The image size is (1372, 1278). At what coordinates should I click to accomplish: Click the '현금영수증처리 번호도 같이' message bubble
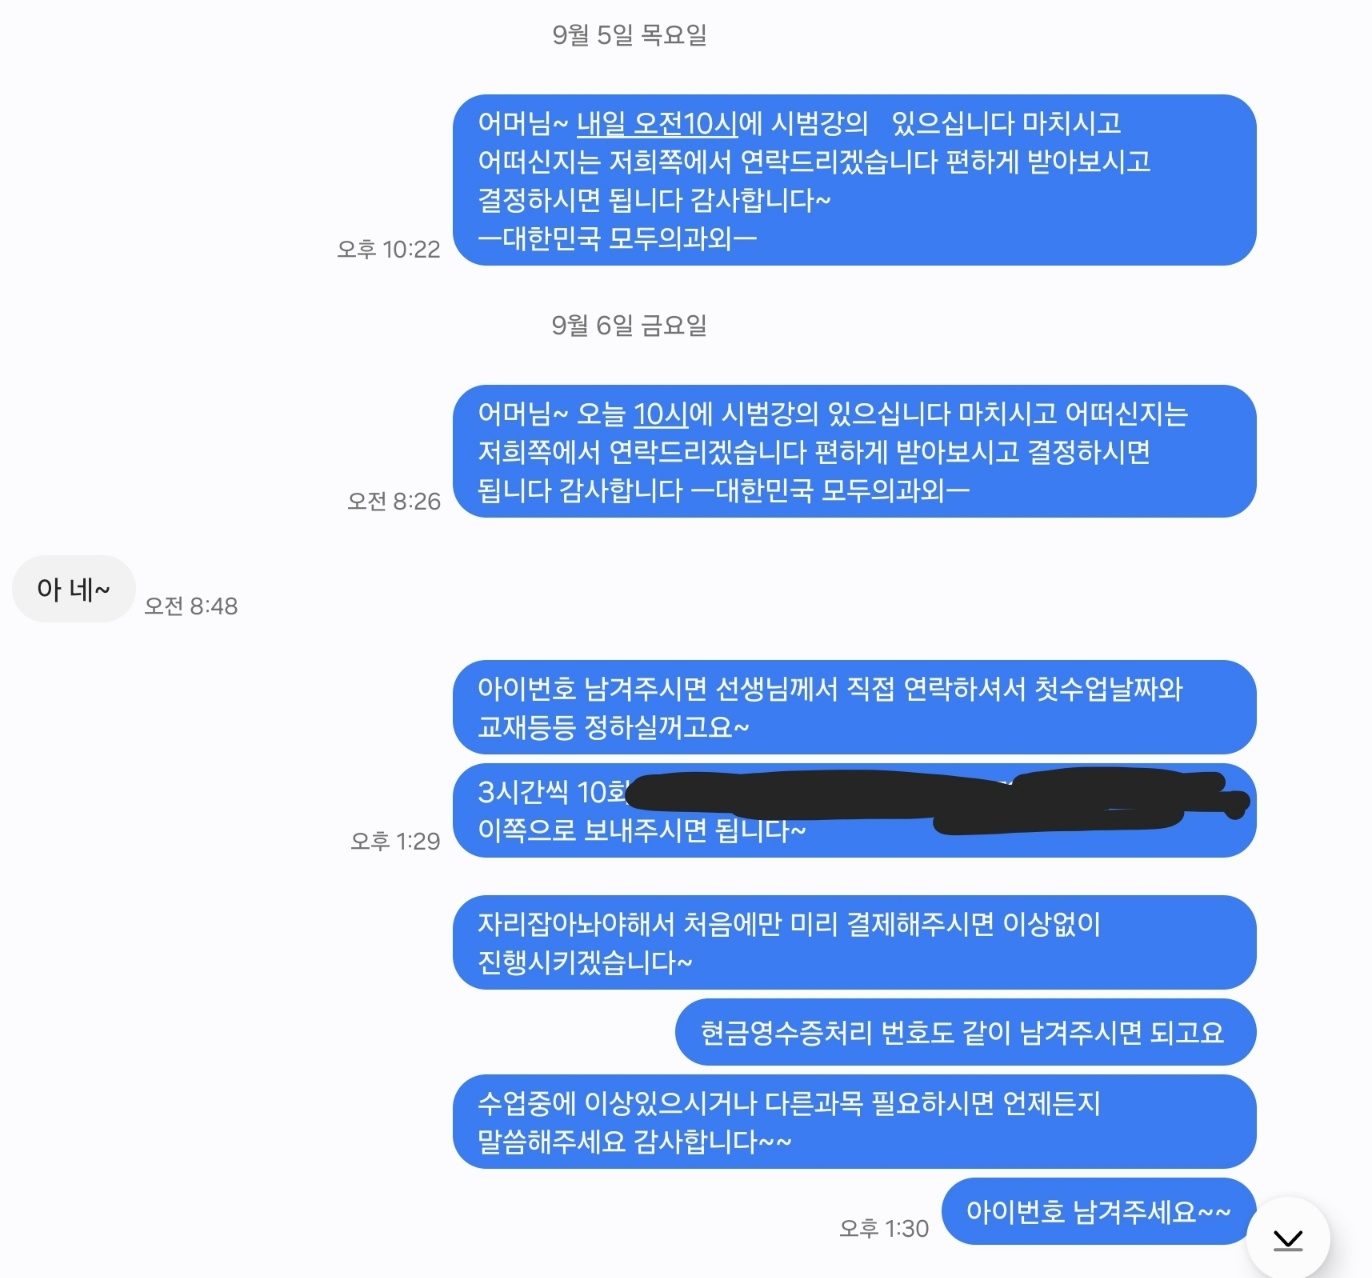[x=965, y=1032]
